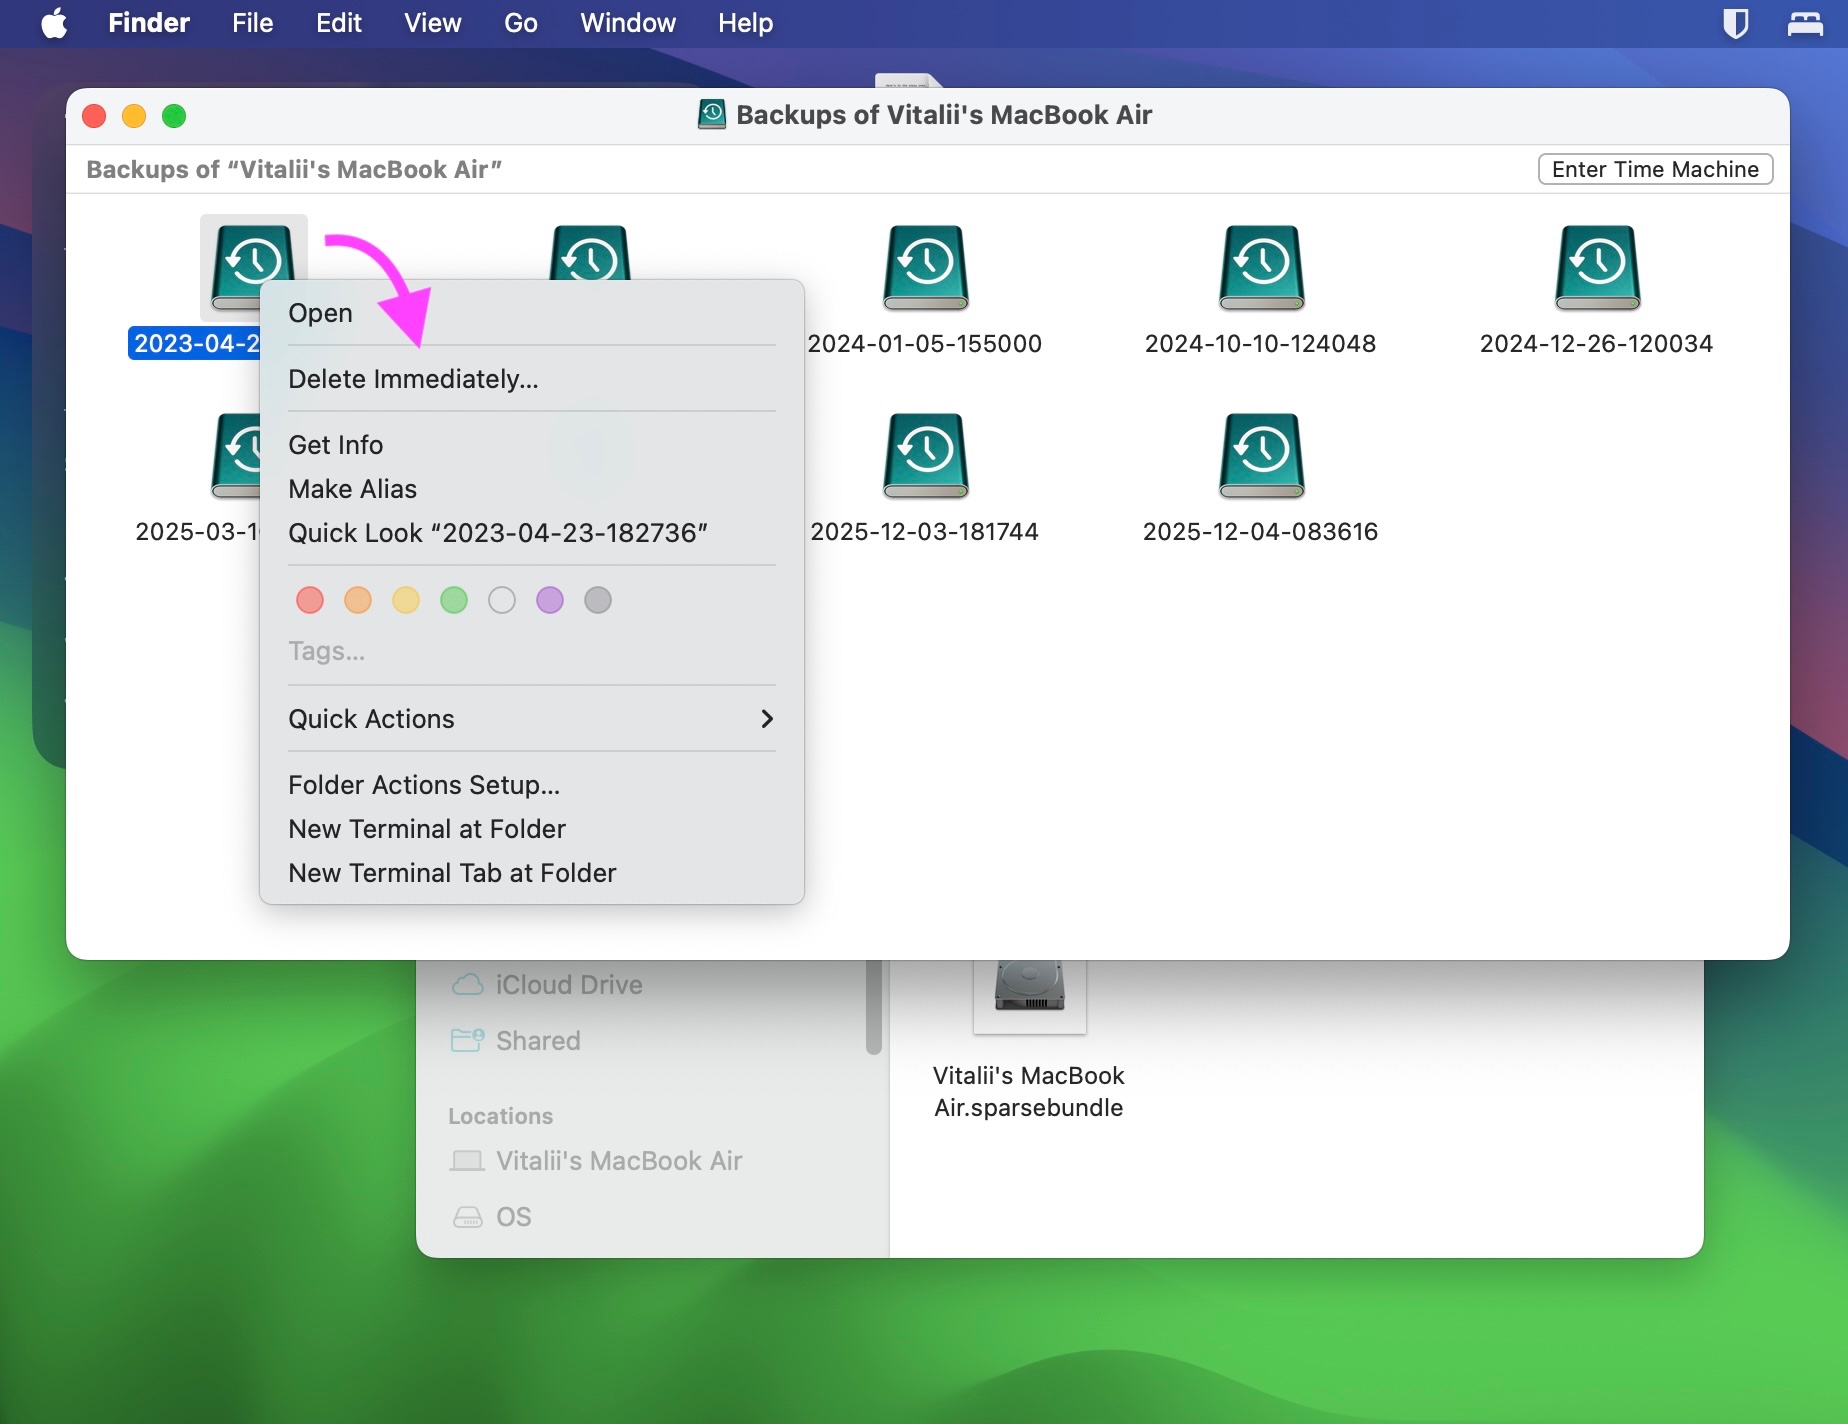Click the 2025-12-03-181744 backup name
1848x1424 pixels.
coord(925,532)
